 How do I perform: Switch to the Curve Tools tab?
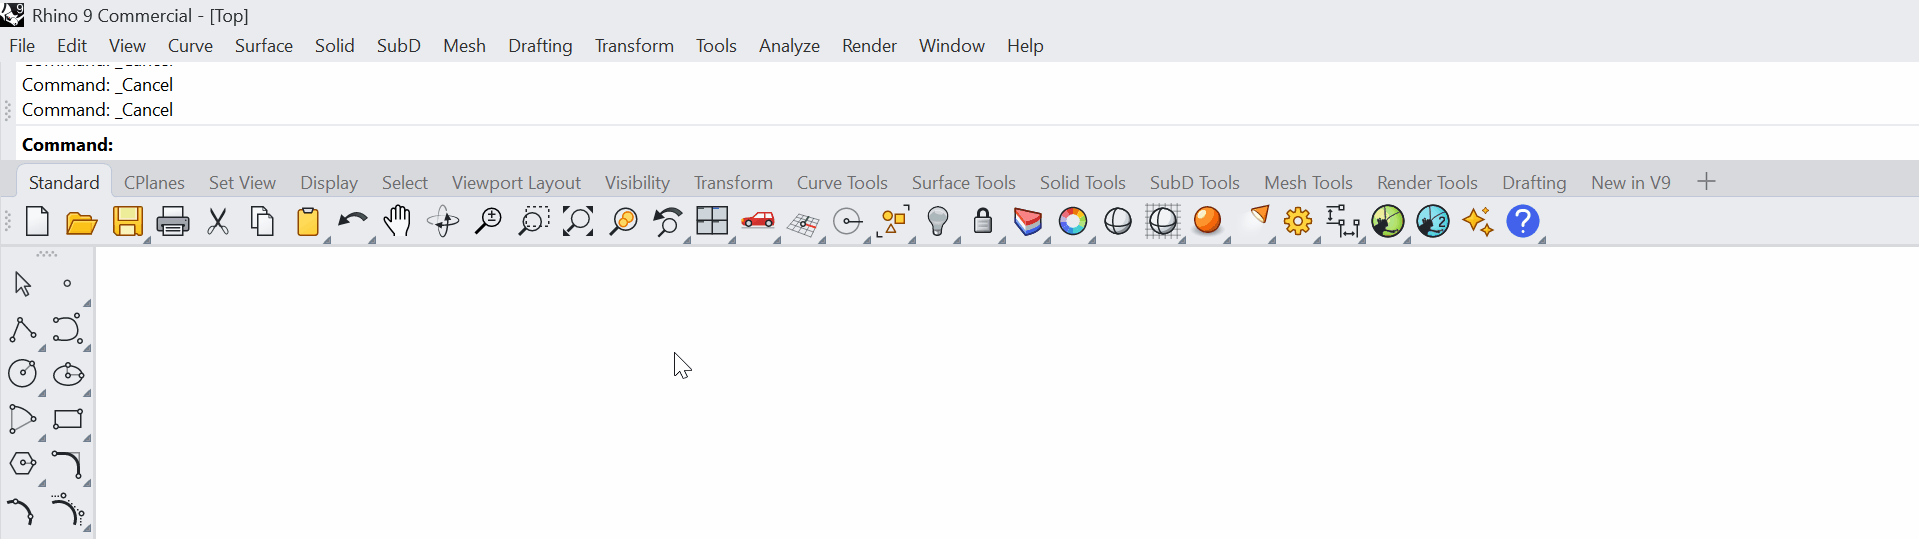[842, 183]
